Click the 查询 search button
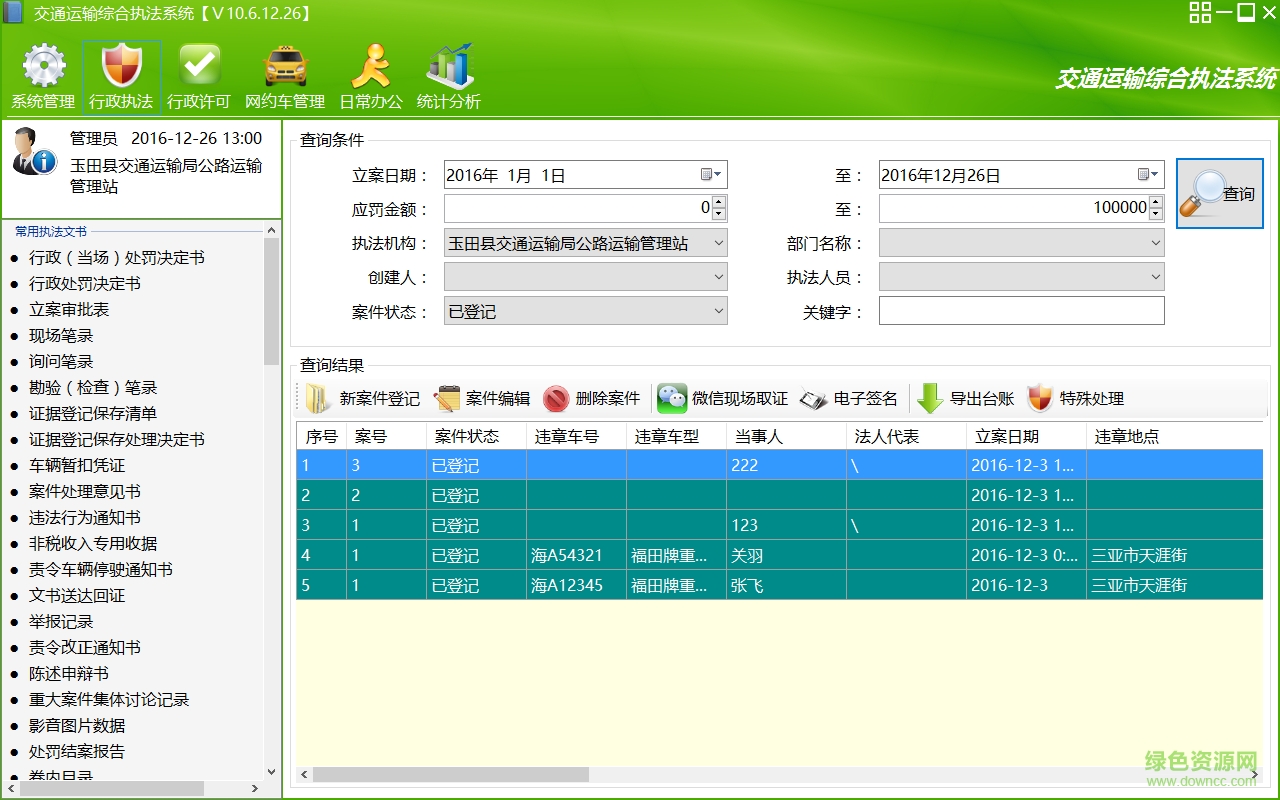1280x800 pixels. (1219, 194)
